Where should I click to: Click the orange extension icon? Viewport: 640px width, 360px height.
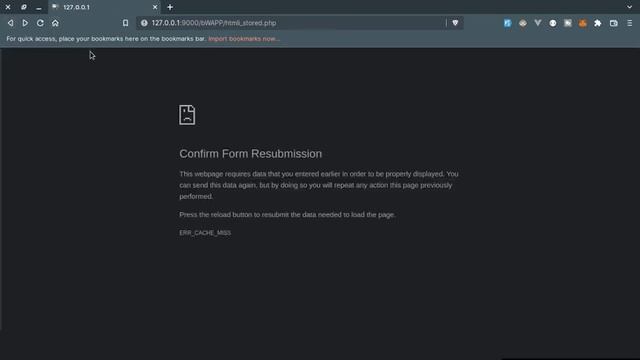(x=582, y=23)
